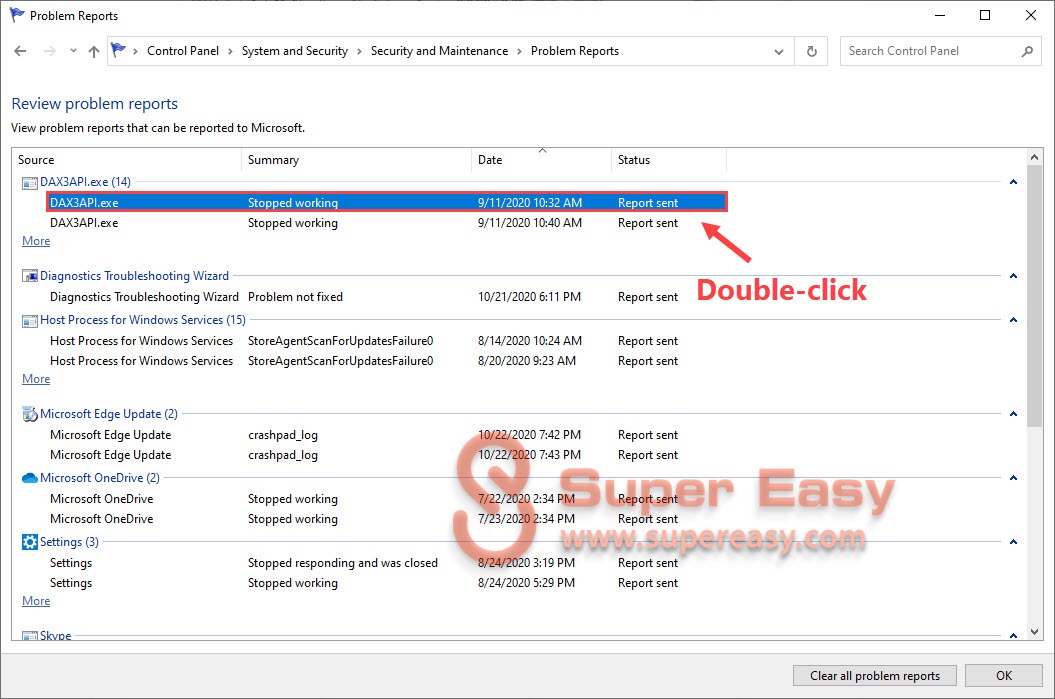Click the DAX3API.exe (14) group header
The height and width of the screenshot is (699, 1055).
[x=85, y=182]
